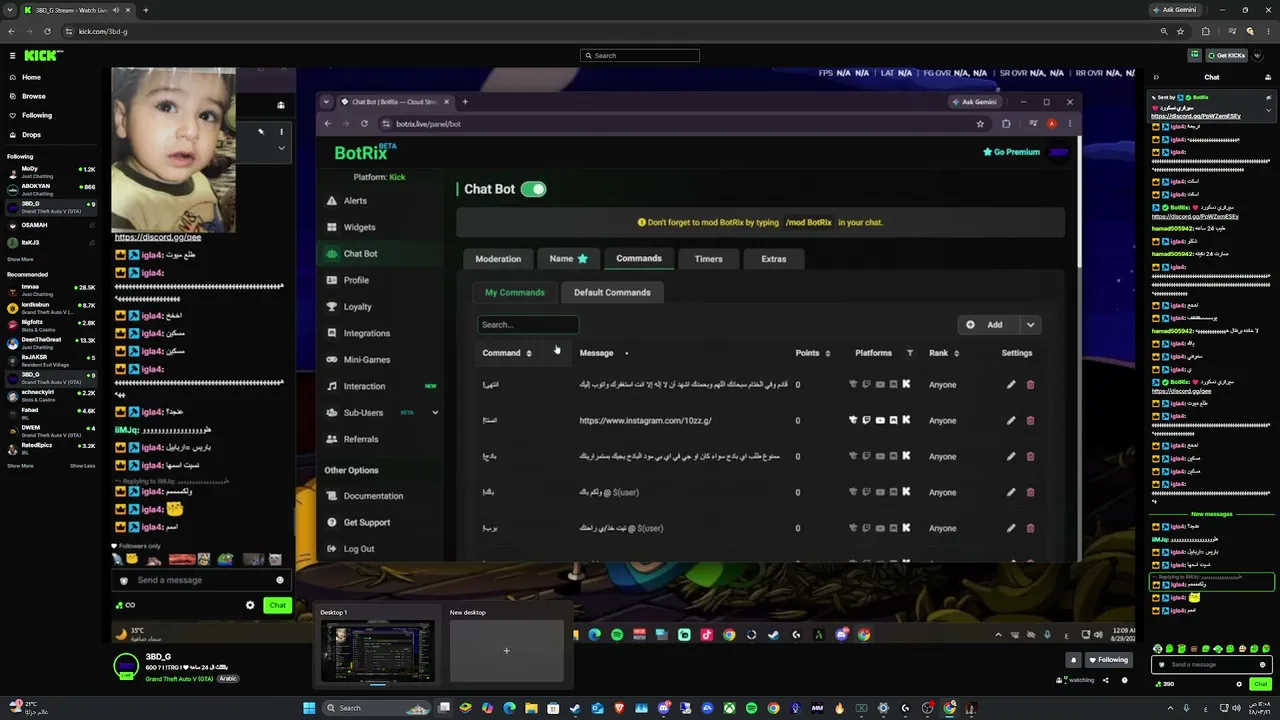Toggle Kick platform on instagram.com command
The image size is (1280, 720).
tap(906, 420)
